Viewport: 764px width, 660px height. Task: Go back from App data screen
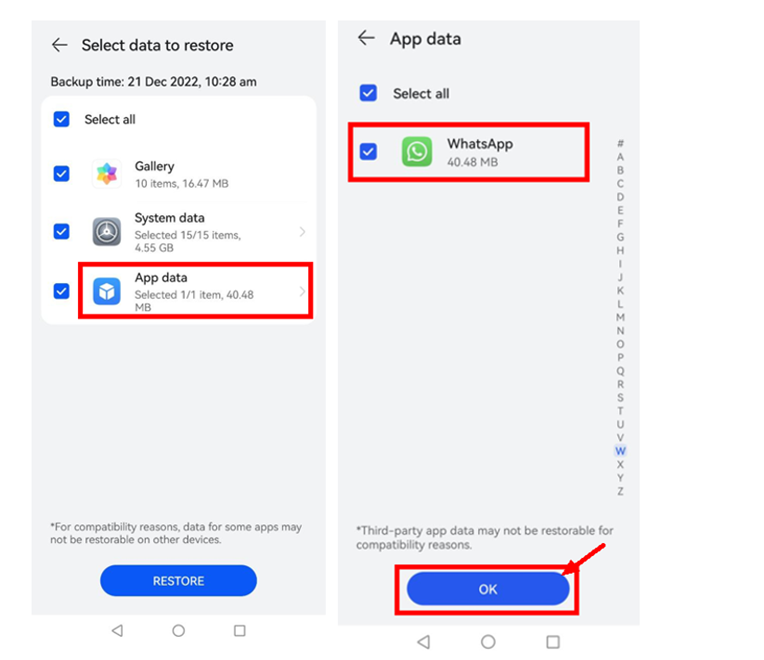[x=366, y=38]
